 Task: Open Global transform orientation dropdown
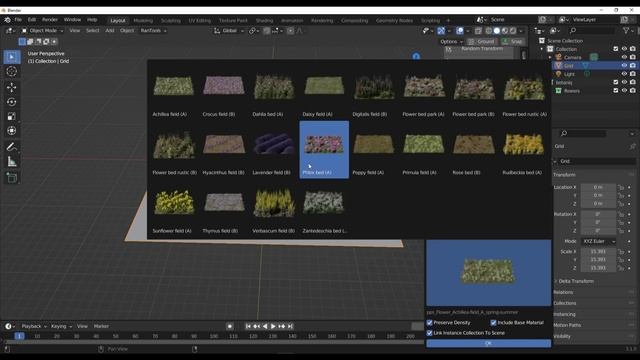[229, 31]
